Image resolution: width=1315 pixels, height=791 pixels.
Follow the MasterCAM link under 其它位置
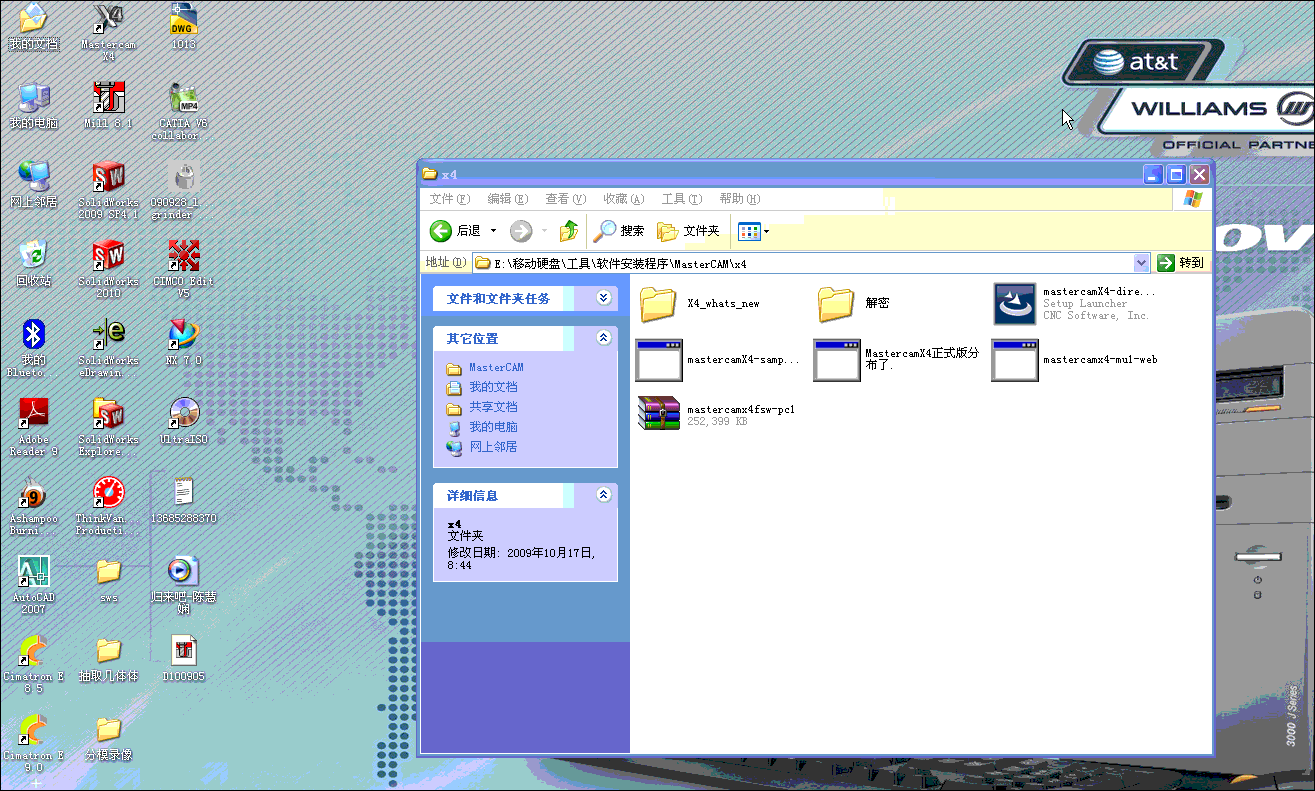pos(496,368)
